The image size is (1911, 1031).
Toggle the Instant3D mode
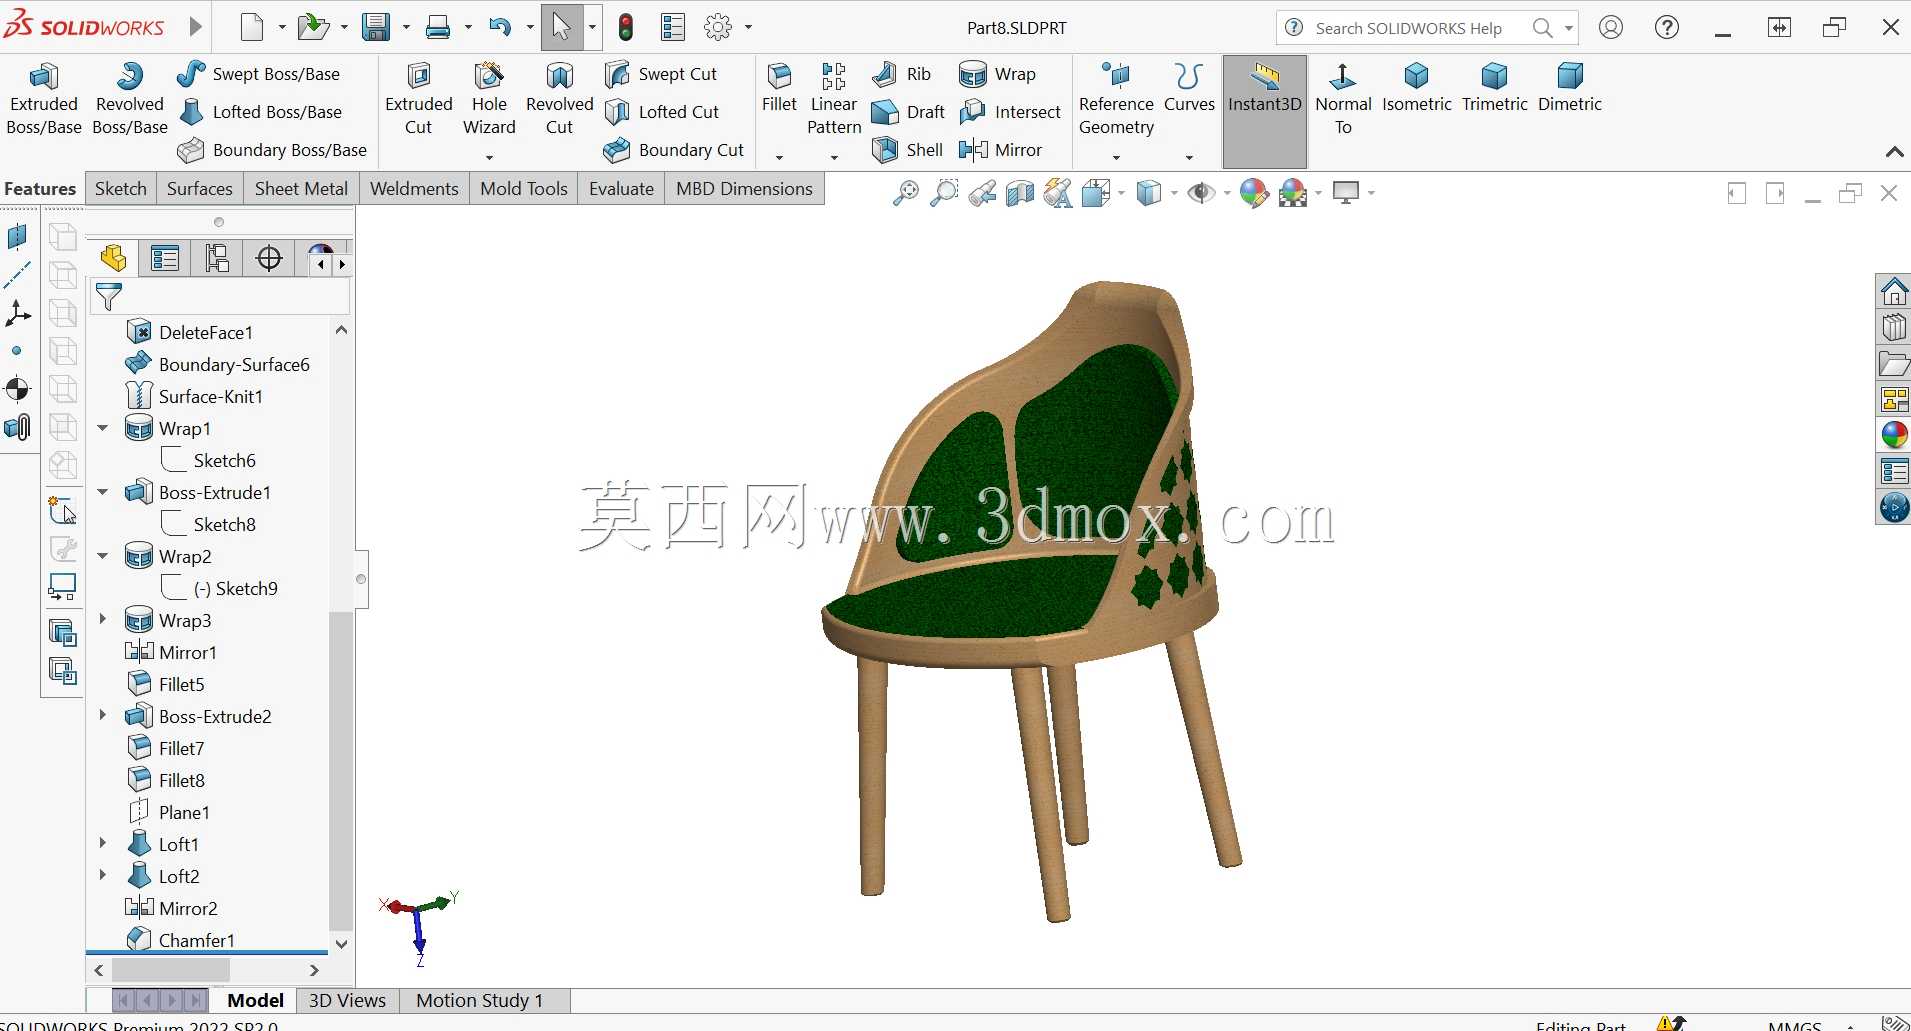[x=1265, y=110]
